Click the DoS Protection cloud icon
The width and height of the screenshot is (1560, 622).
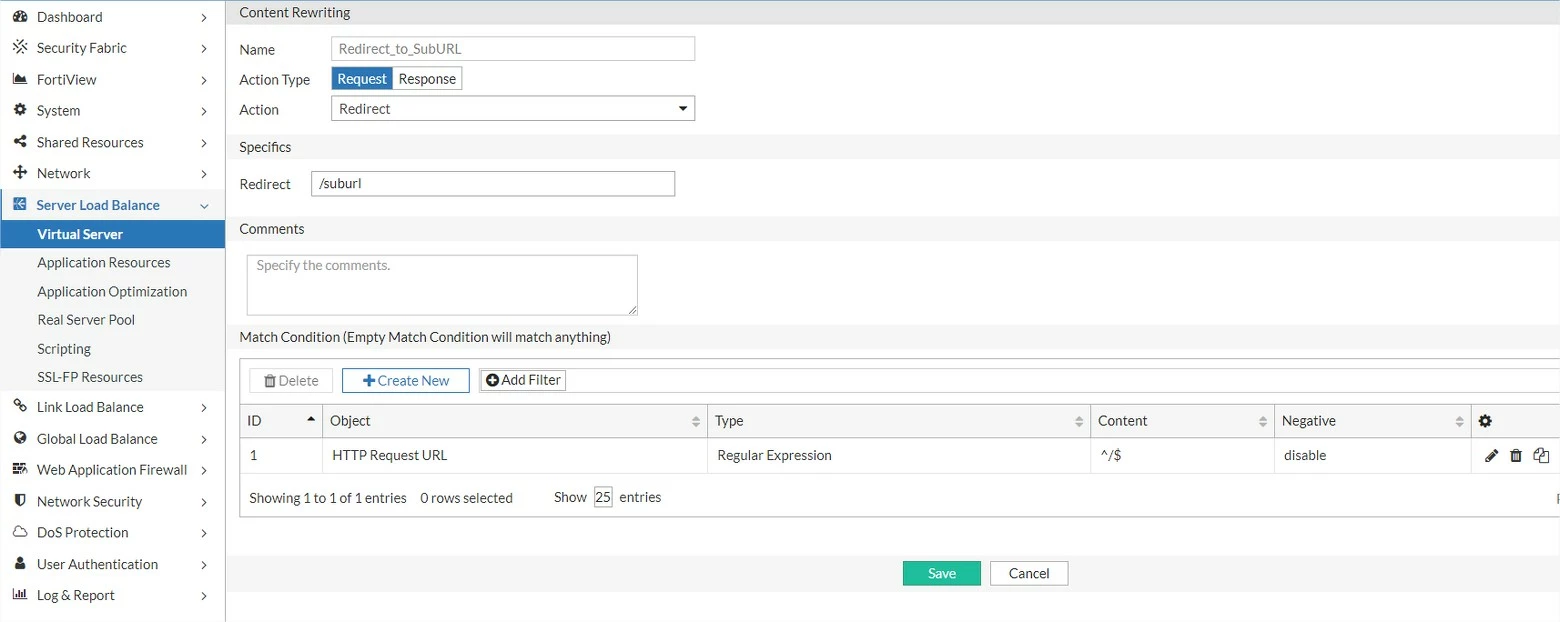pyautogui.click(x=20, y=532)
